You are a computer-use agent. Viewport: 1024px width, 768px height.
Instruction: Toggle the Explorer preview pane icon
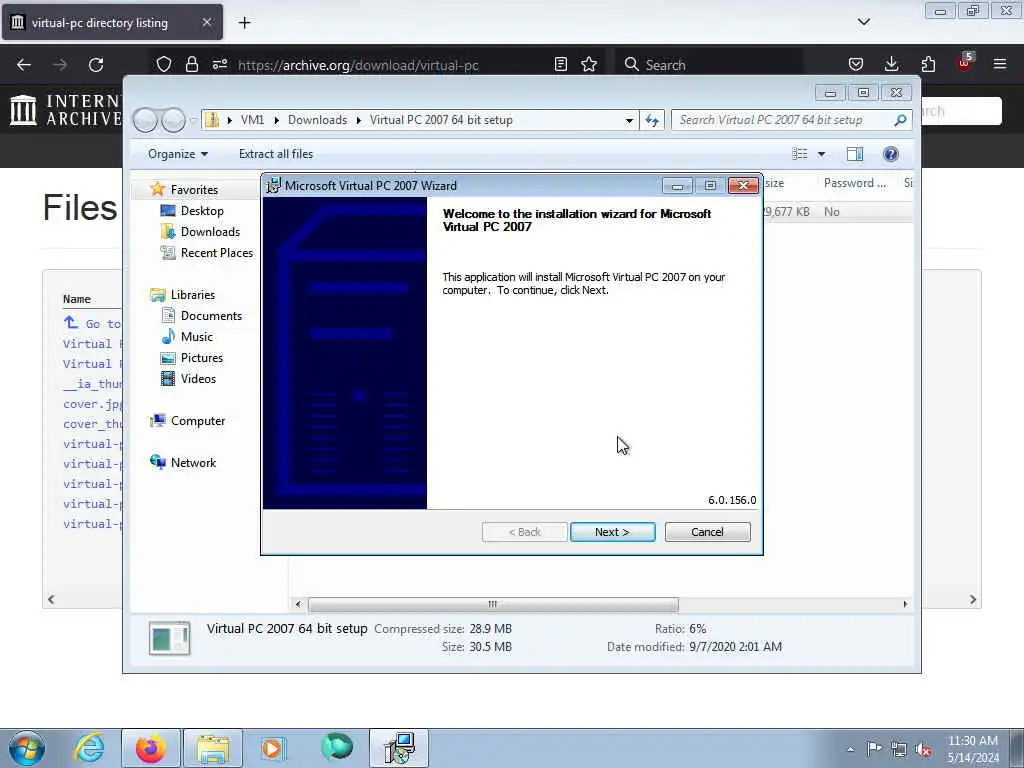pos(854,154)
